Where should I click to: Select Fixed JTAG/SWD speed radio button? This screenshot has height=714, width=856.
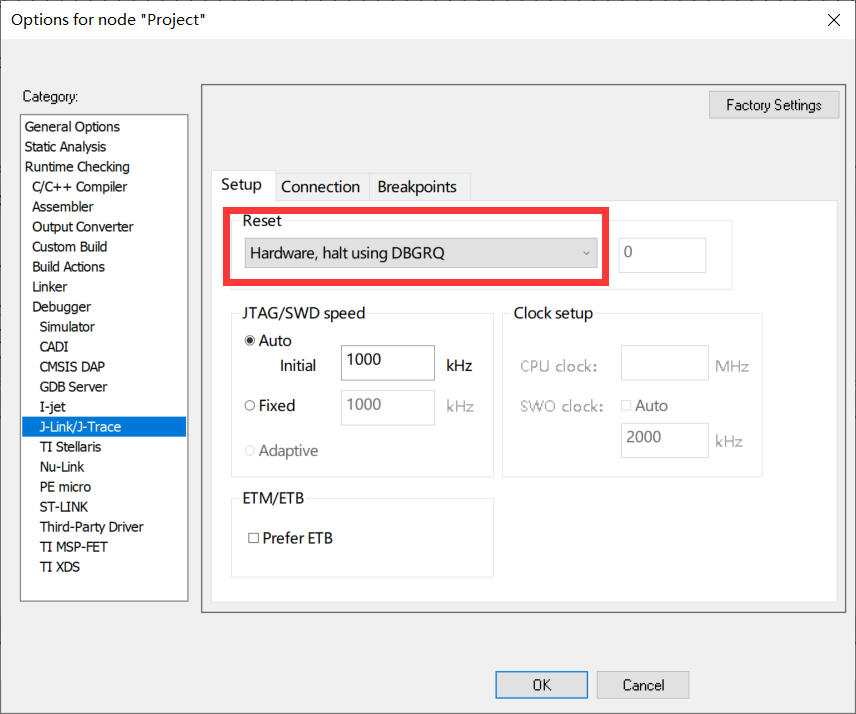coord(250,406)
